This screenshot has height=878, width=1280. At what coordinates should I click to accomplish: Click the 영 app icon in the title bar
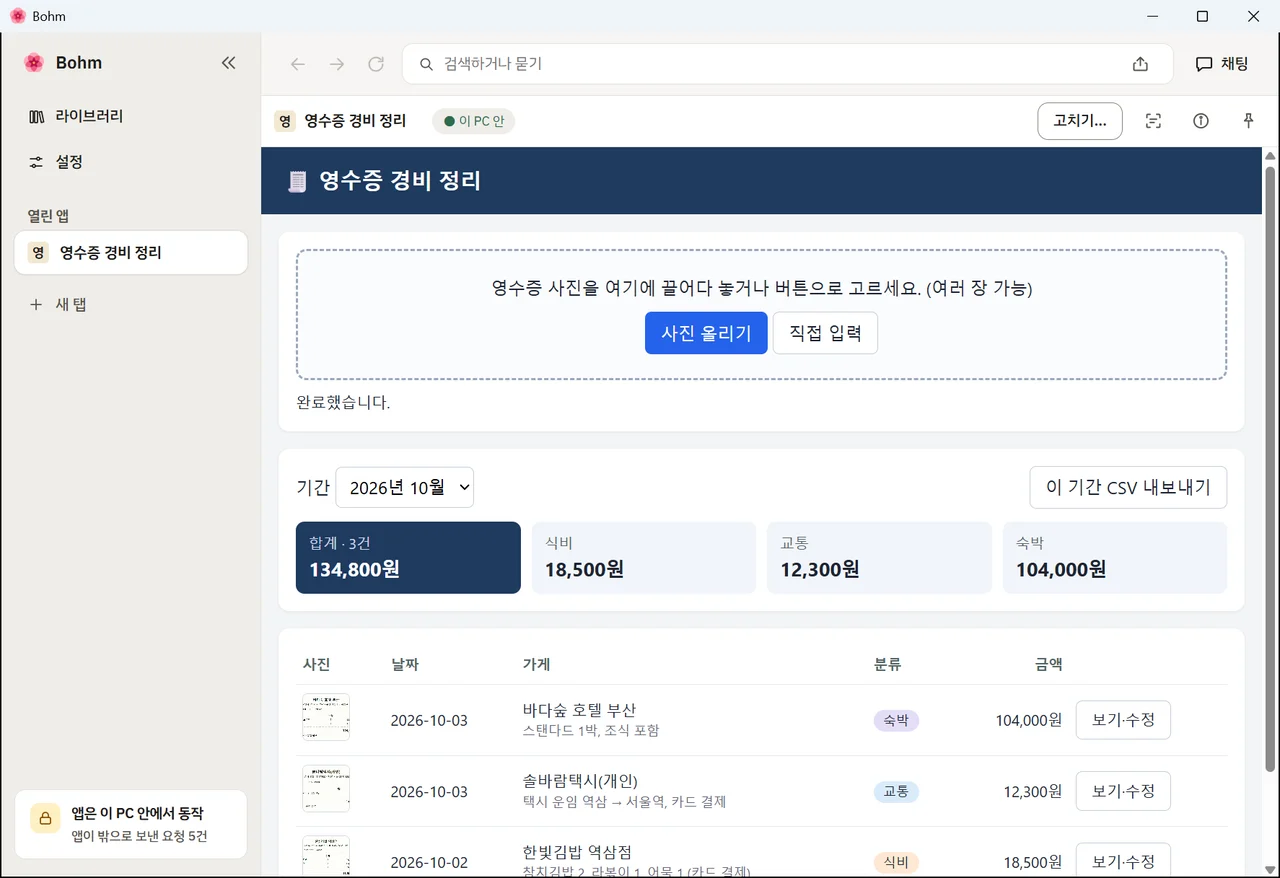286,121
